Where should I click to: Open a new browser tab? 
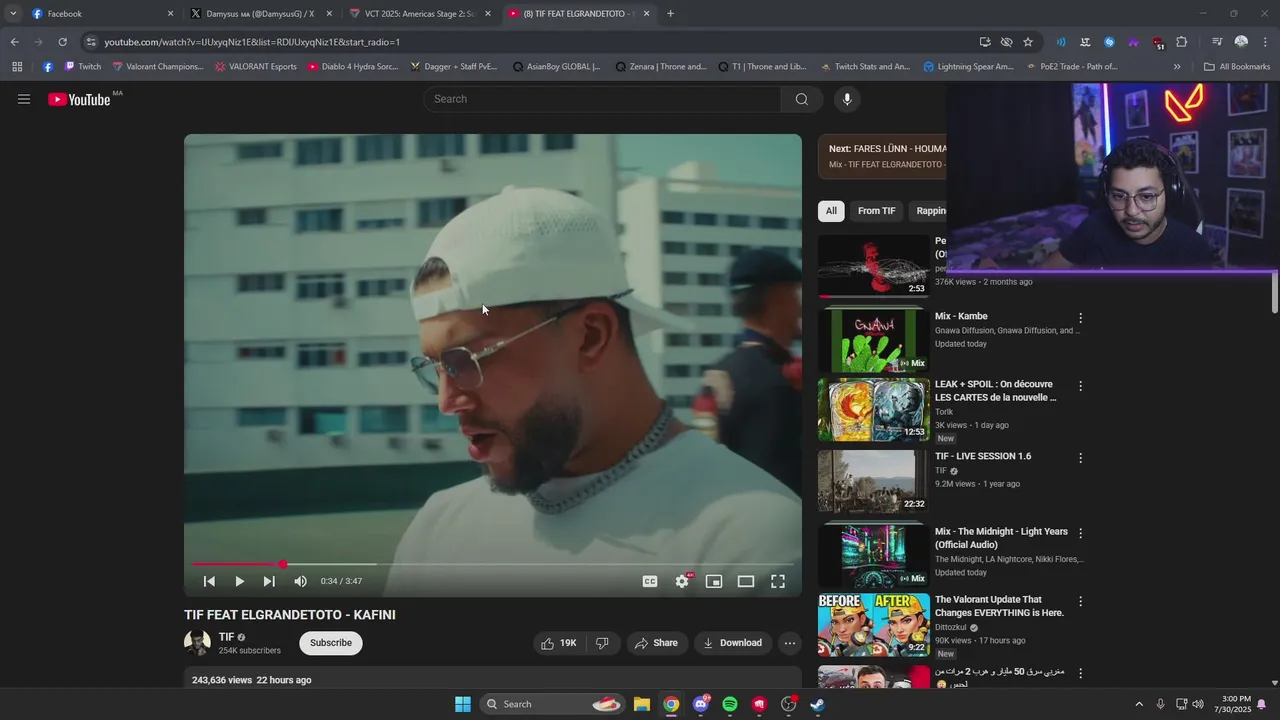click(670, 14)
